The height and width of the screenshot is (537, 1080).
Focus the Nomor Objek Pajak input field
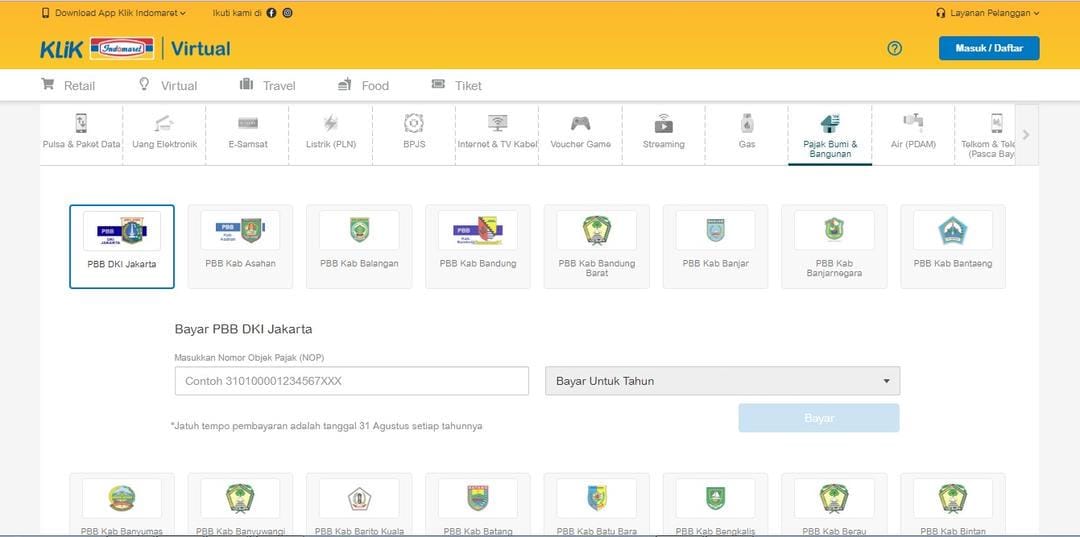352,381
